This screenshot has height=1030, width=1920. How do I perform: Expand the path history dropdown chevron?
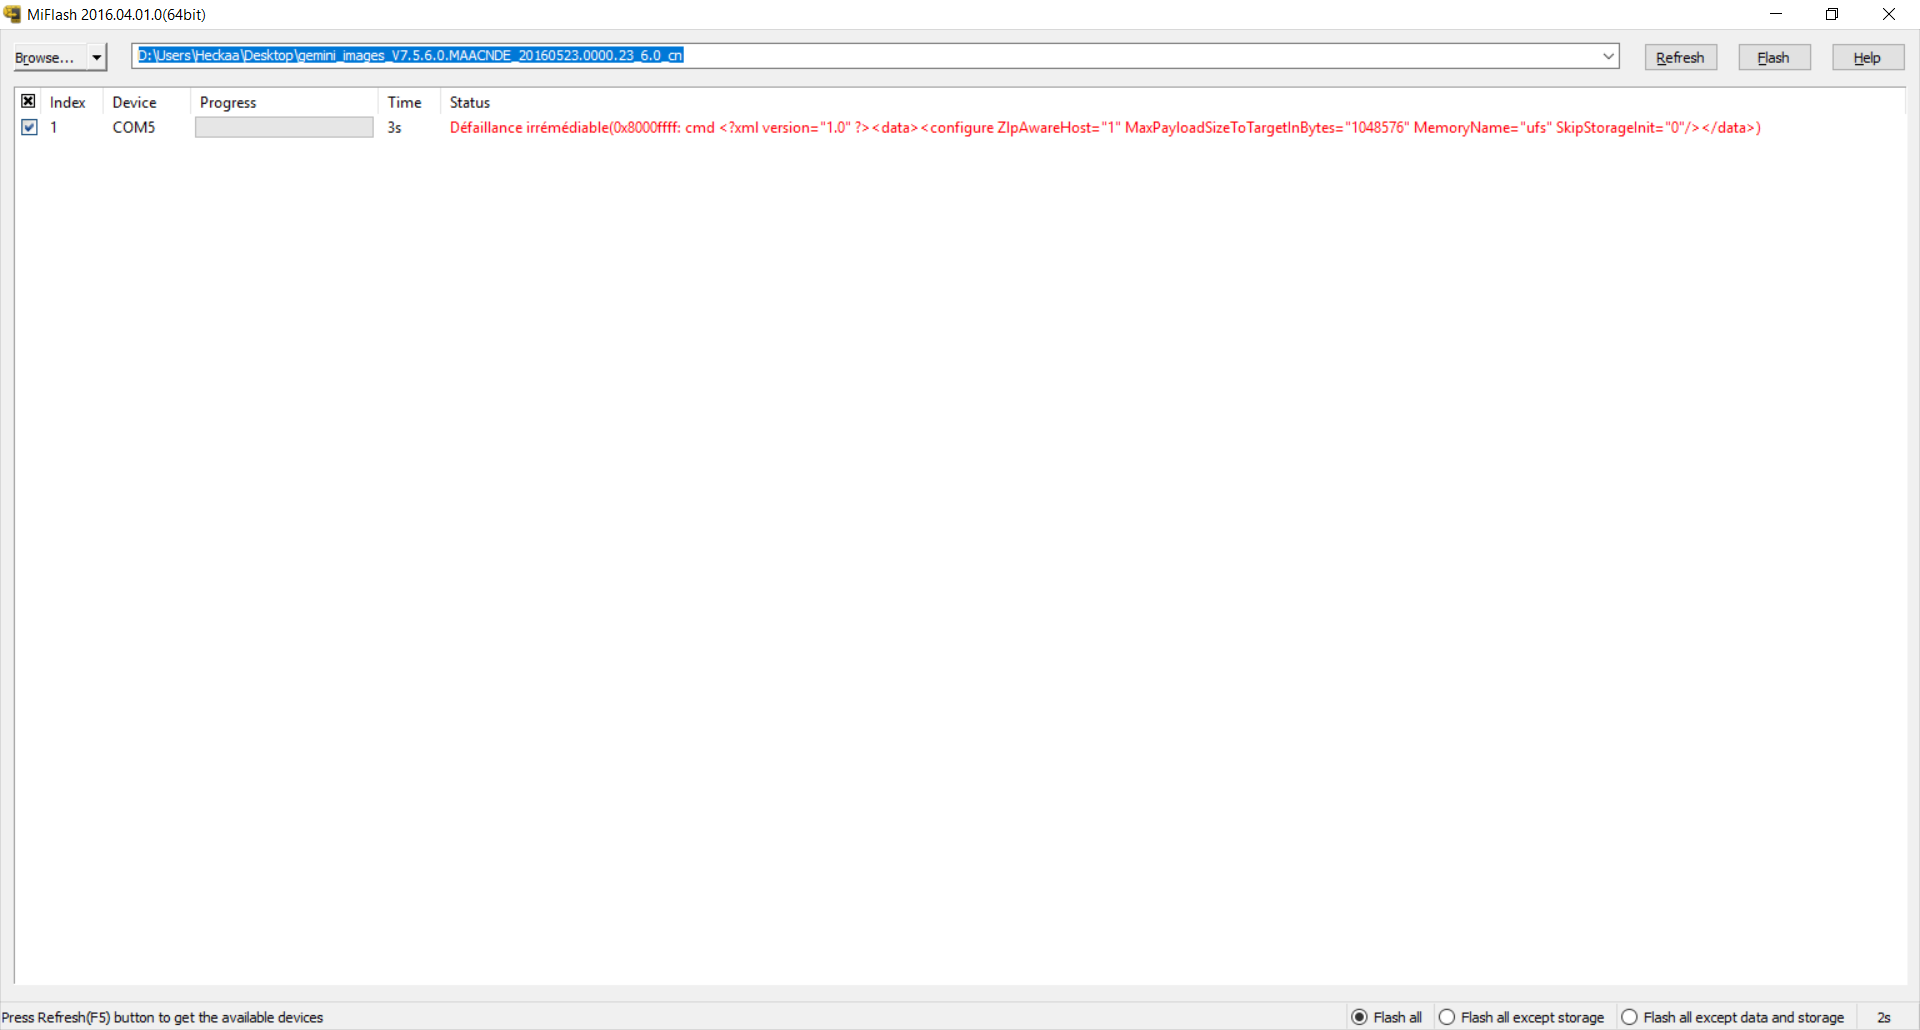pos(1609,56)
